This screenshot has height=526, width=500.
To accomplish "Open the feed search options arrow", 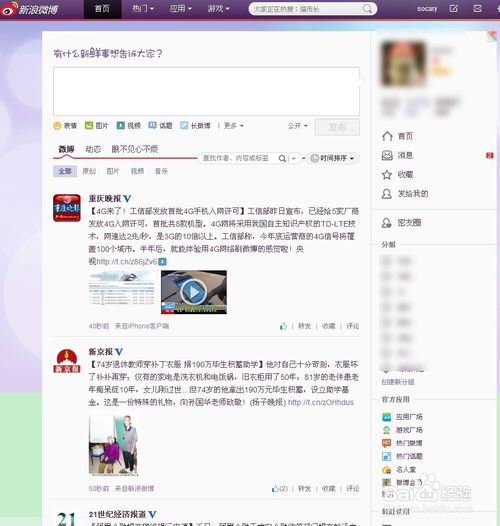I will (293, 158).
